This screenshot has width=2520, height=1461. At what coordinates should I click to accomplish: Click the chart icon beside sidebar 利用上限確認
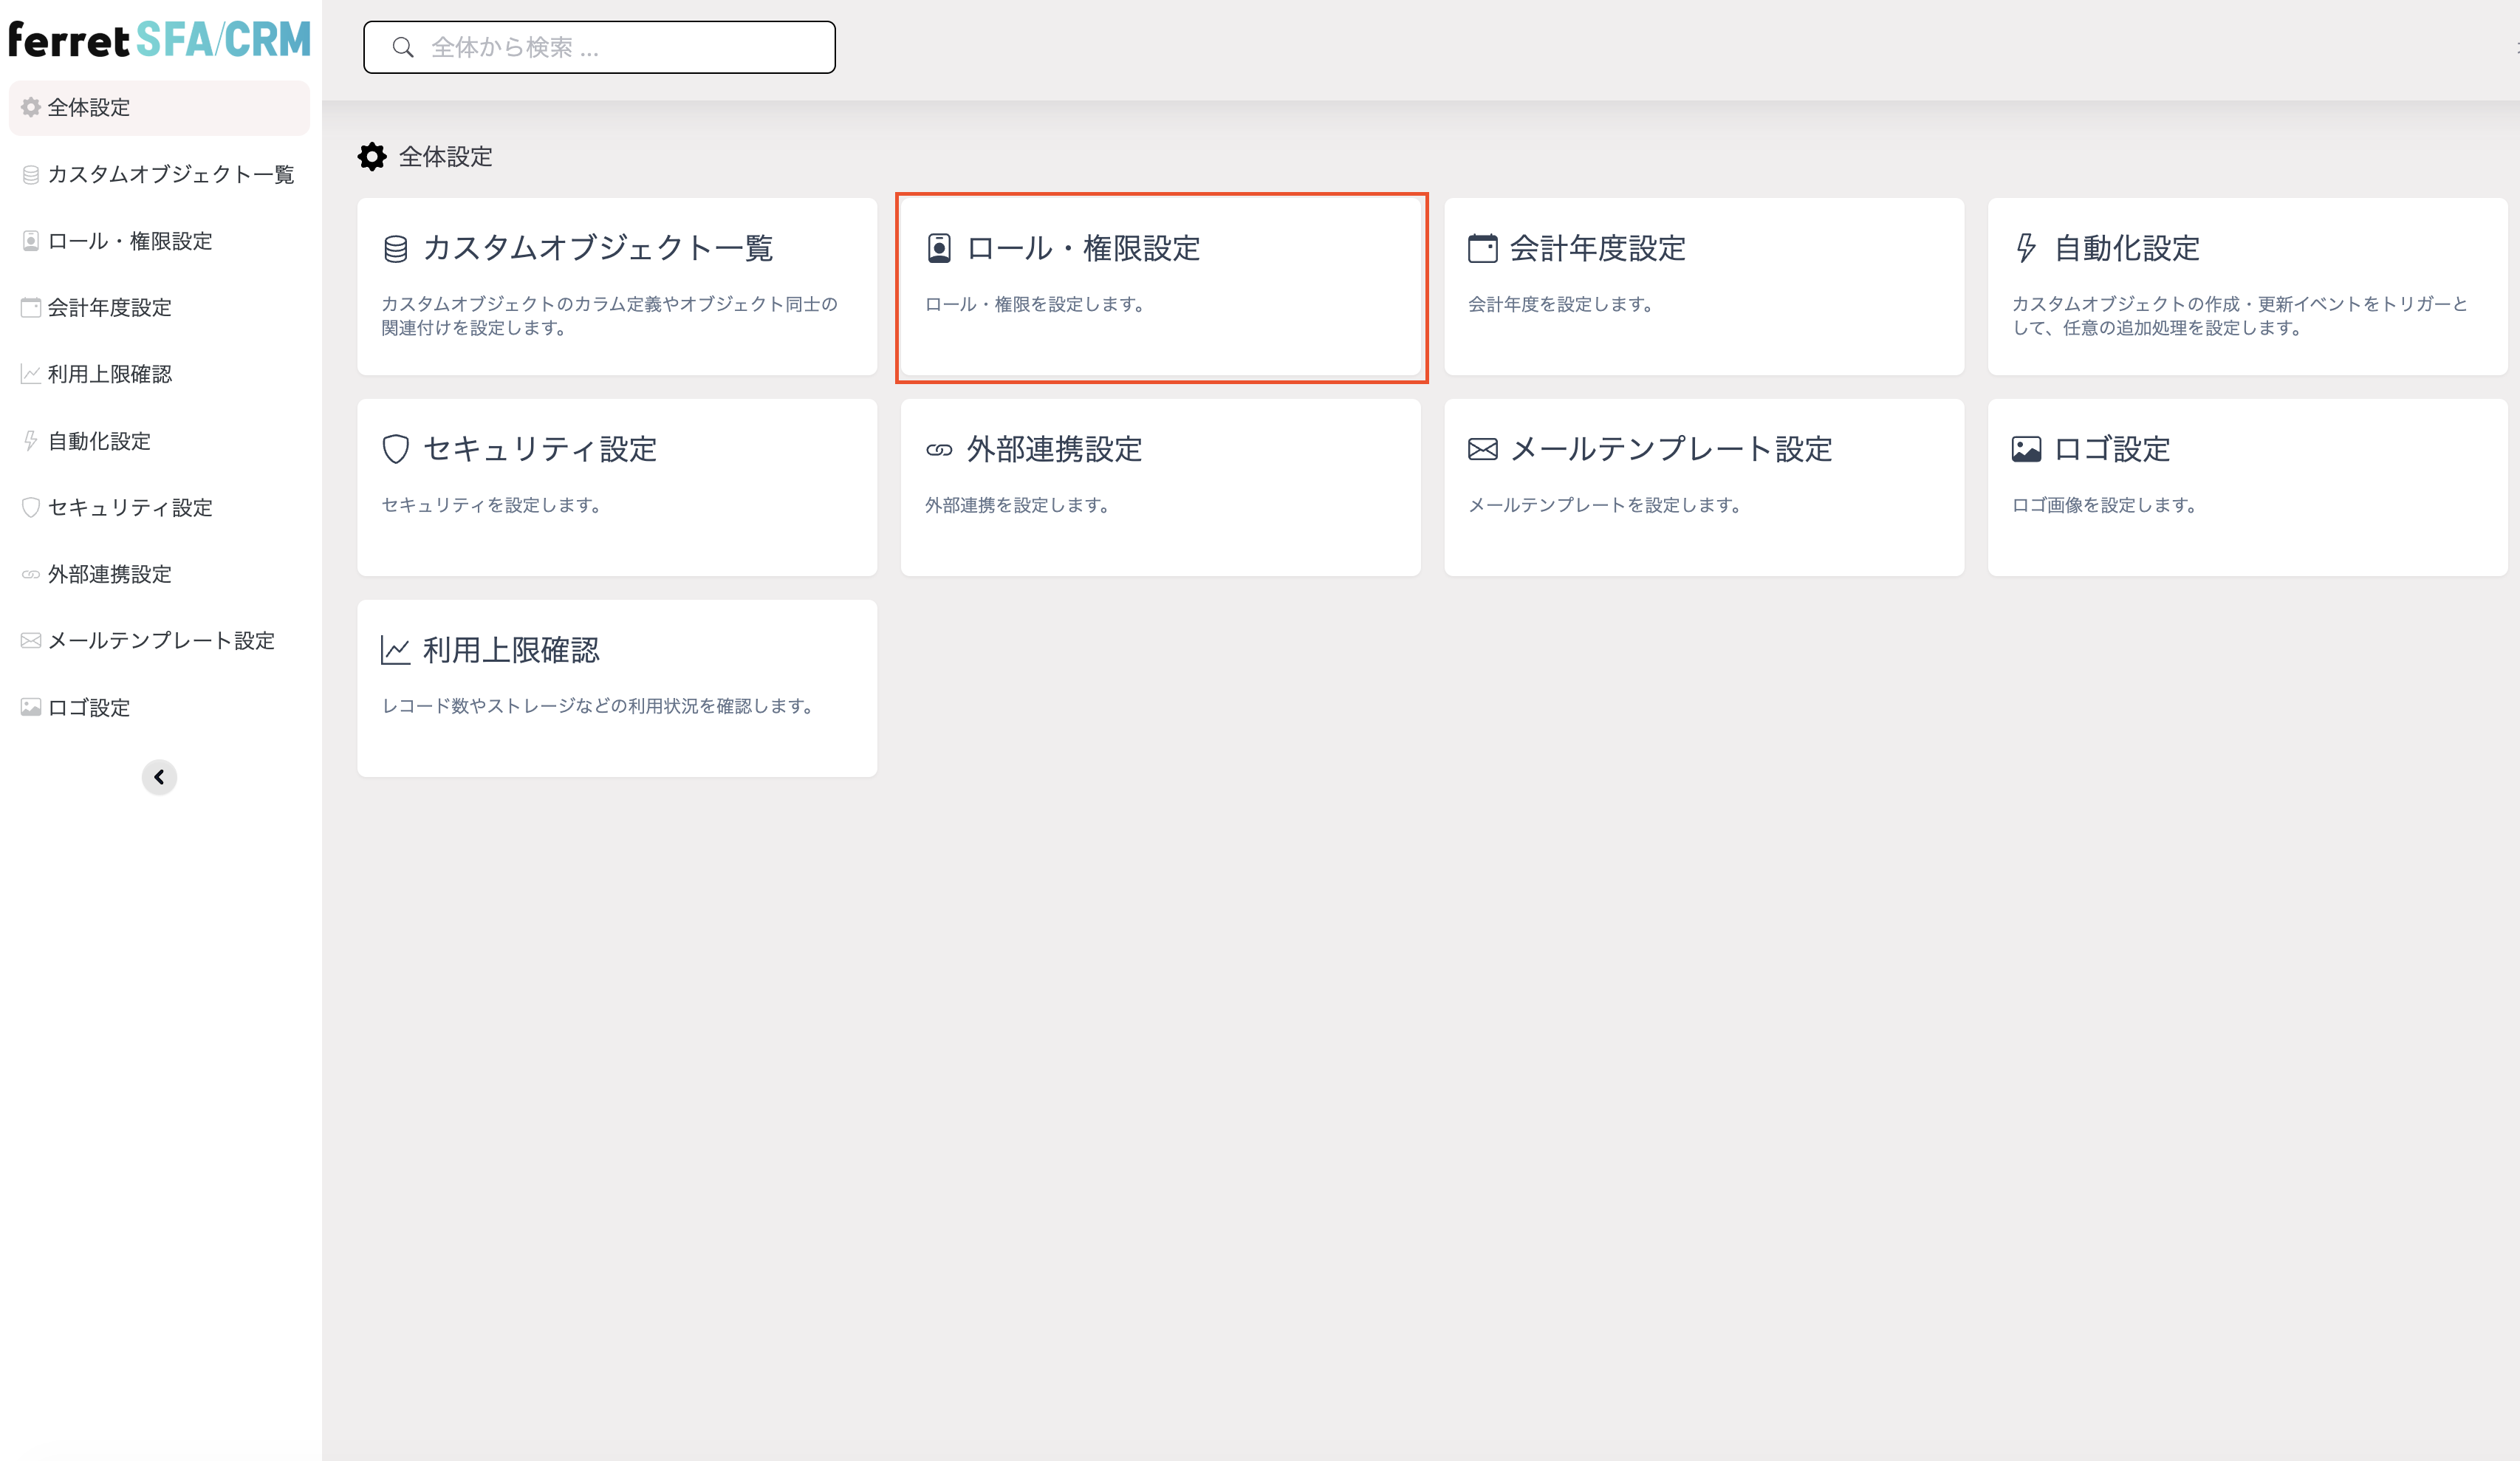click(31, 374)
